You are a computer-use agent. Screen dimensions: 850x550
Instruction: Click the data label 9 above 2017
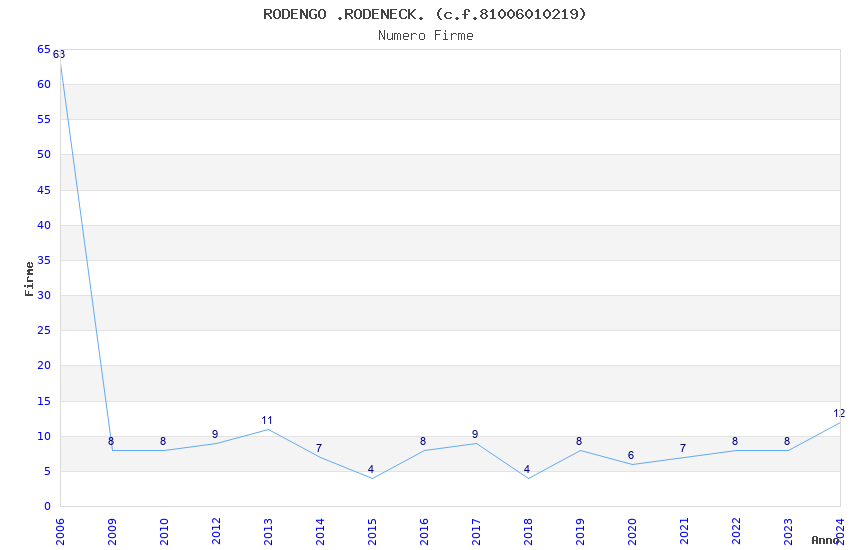click(x=475, y=435)
